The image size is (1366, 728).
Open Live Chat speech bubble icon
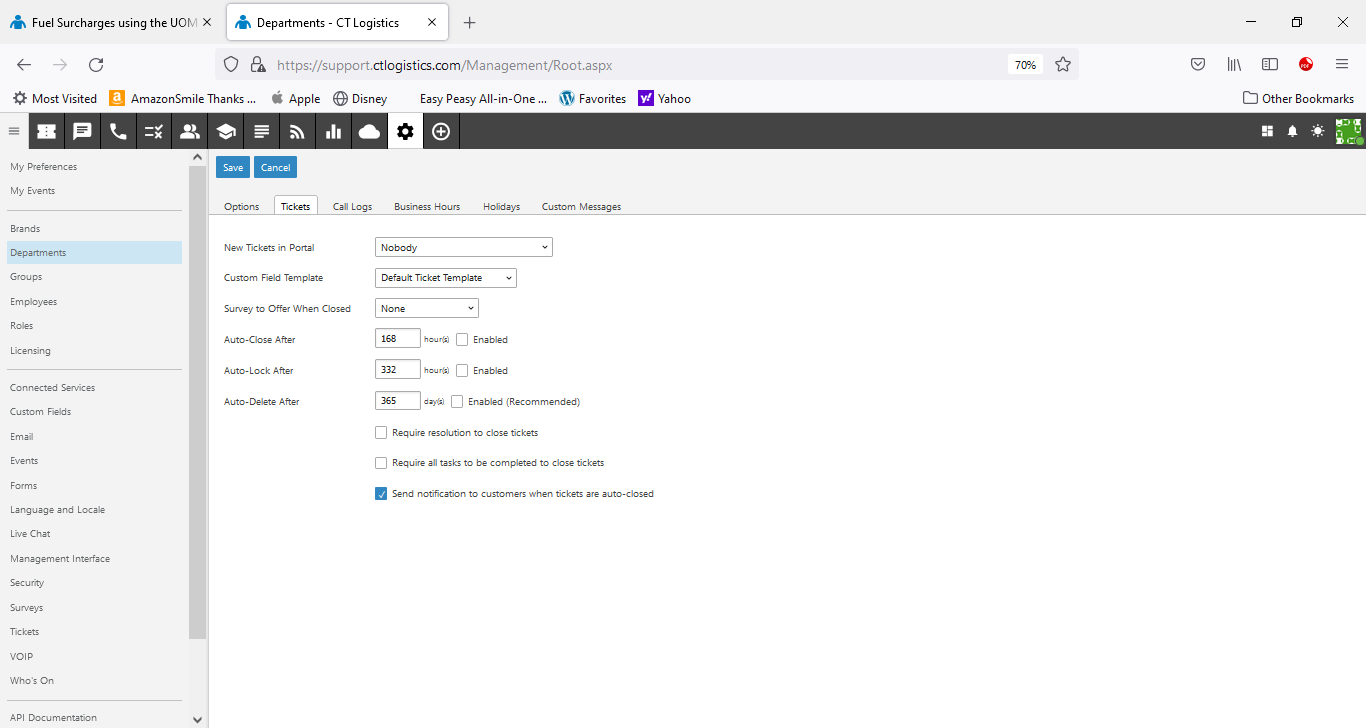tap(82, 131)
